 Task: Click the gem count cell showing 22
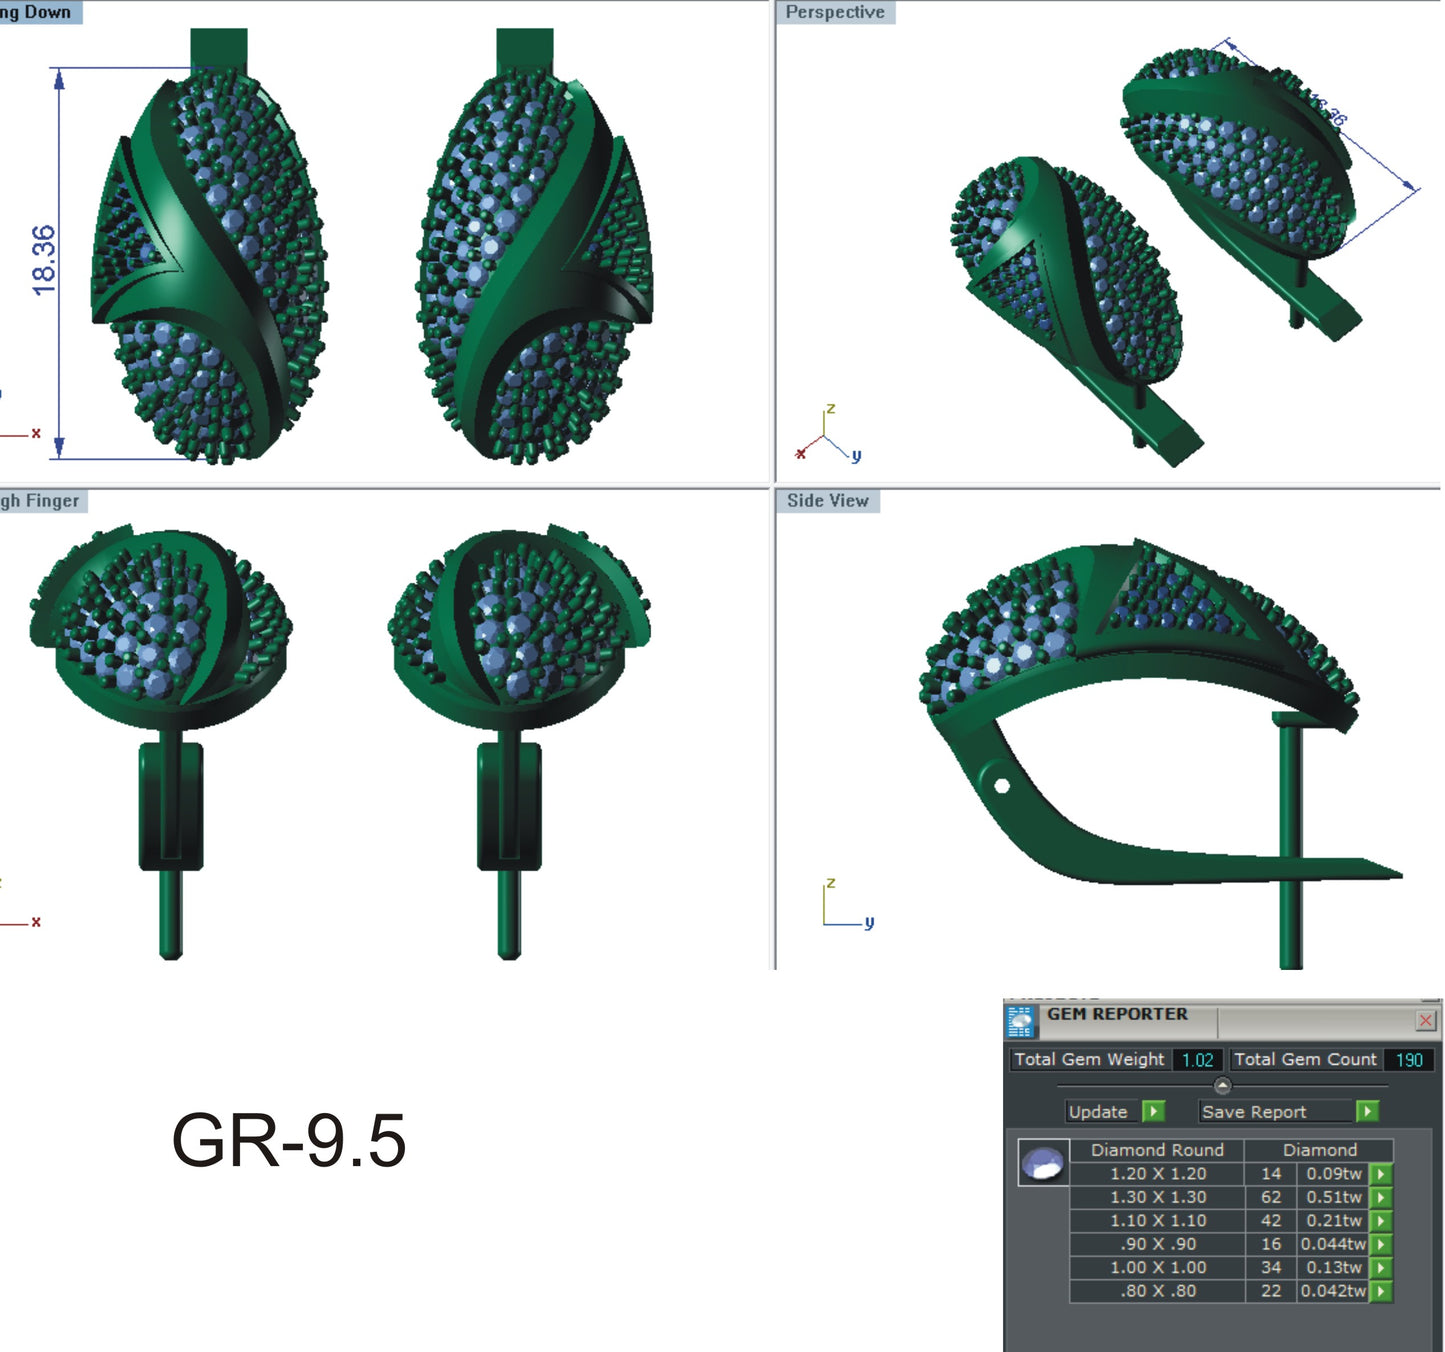point(1271,1291)
